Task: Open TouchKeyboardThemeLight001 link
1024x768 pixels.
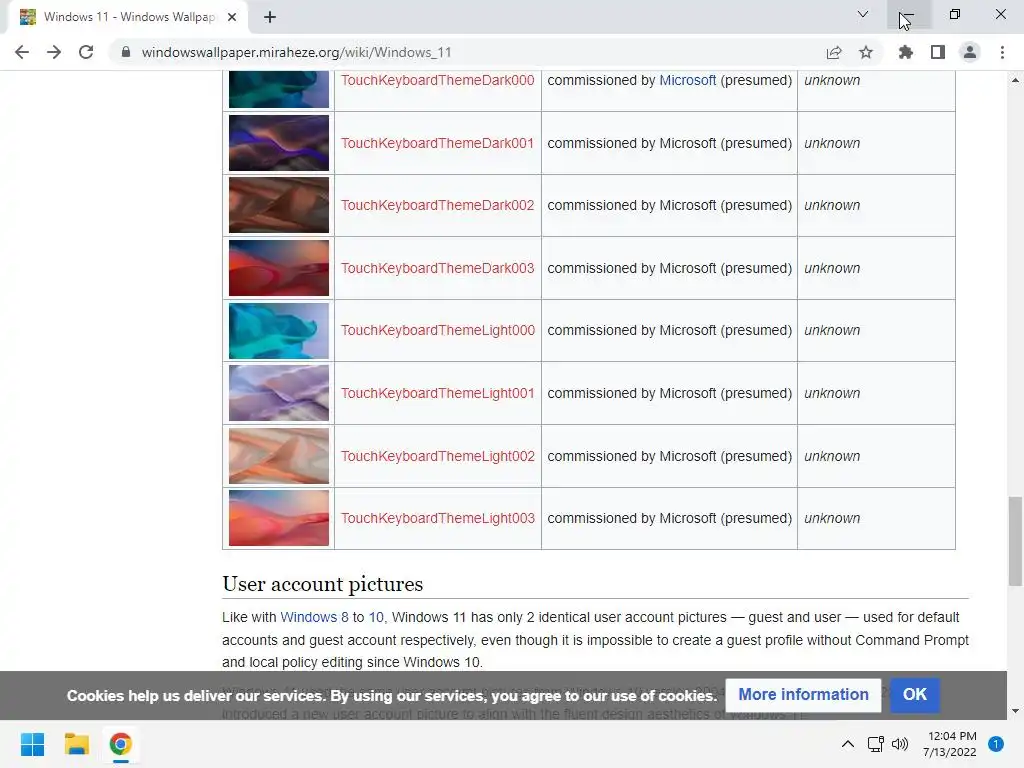Action: point(438,393)
